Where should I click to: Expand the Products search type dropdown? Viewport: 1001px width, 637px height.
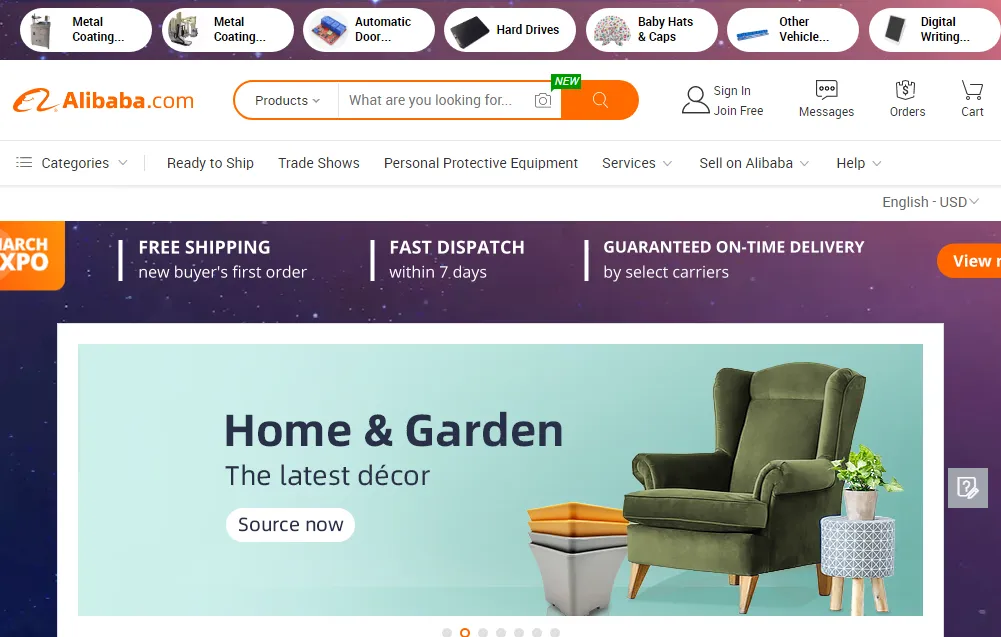287,100
